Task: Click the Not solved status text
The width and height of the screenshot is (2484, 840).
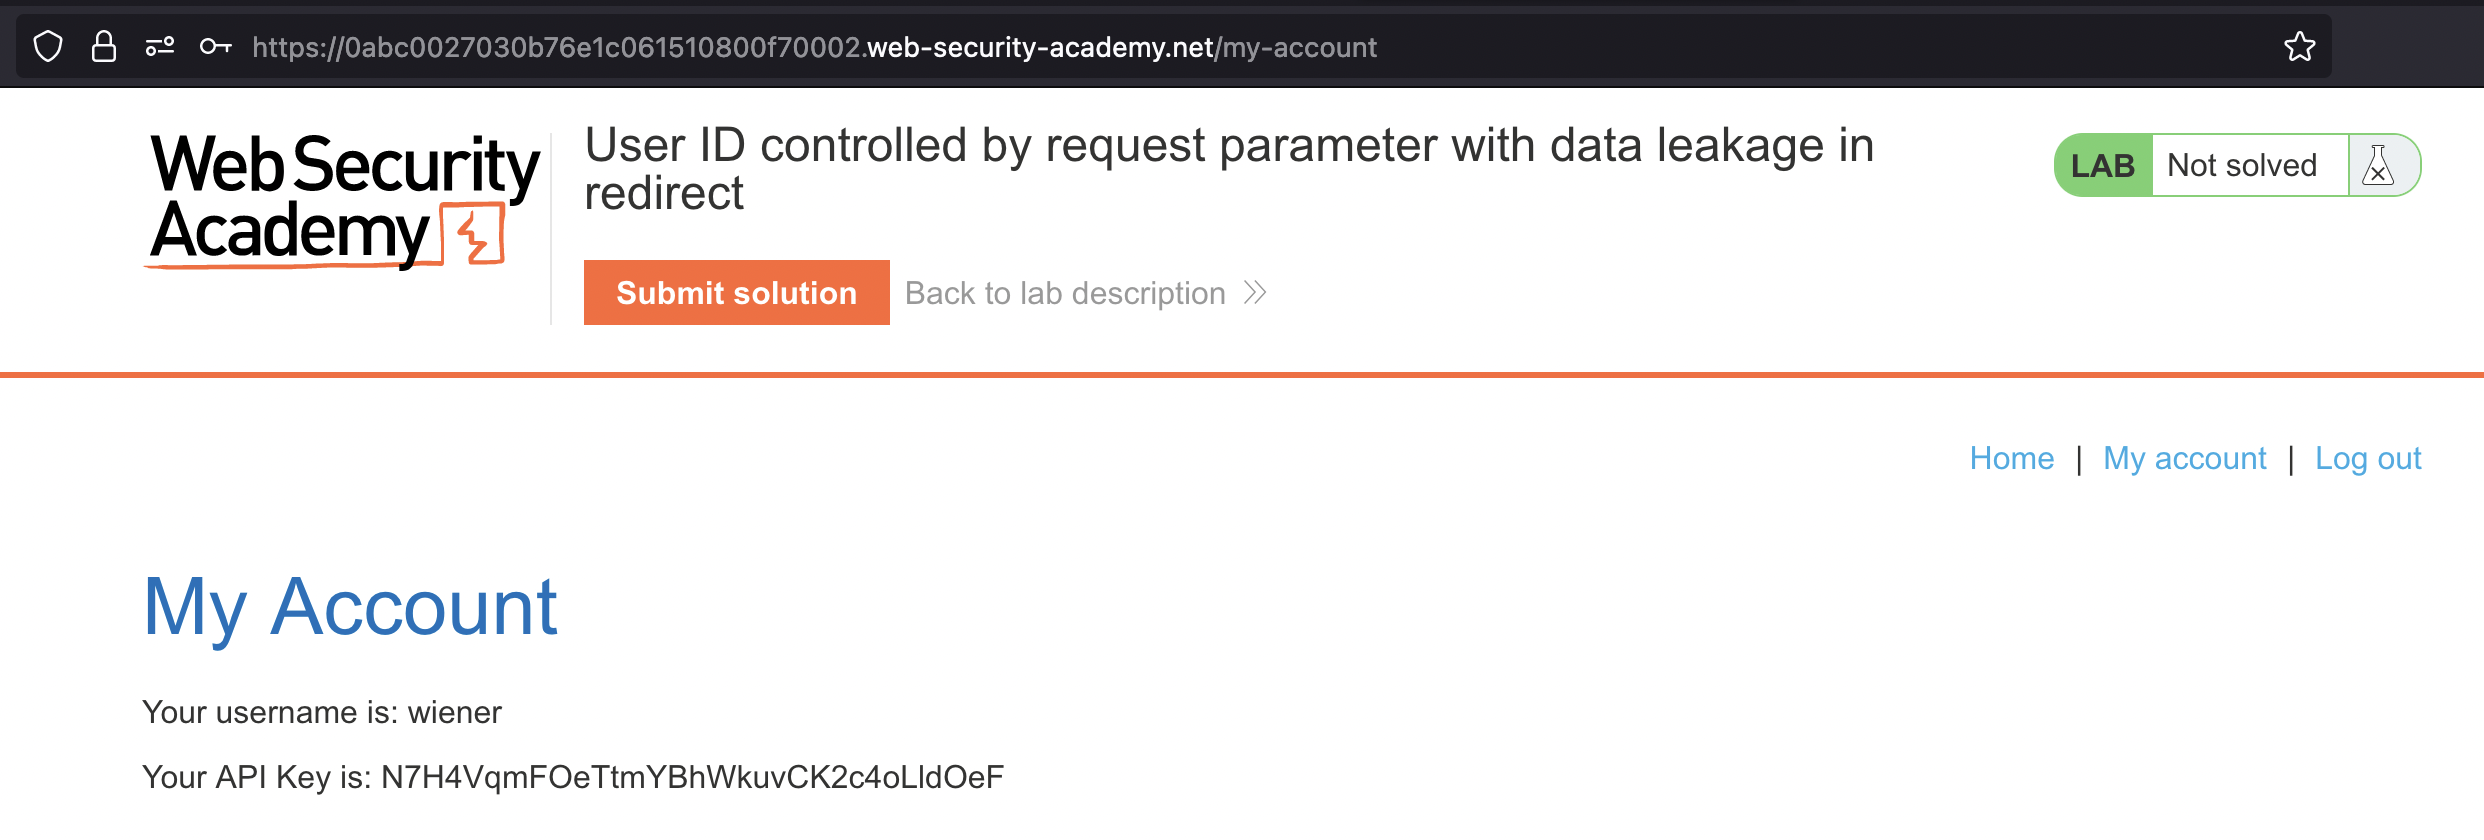Action: coord(2241,166)
